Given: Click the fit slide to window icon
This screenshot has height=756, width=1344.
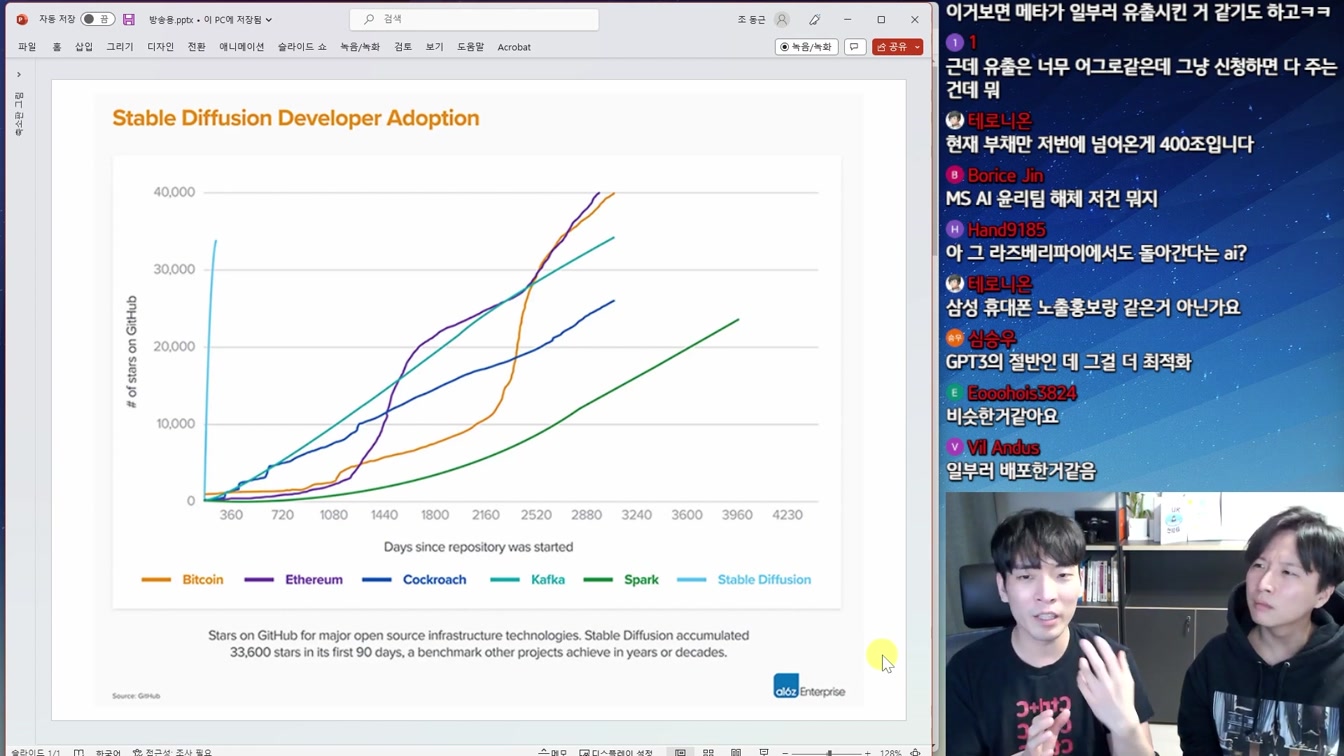Looking at the screenshot, I should click(x=915, y=752).
